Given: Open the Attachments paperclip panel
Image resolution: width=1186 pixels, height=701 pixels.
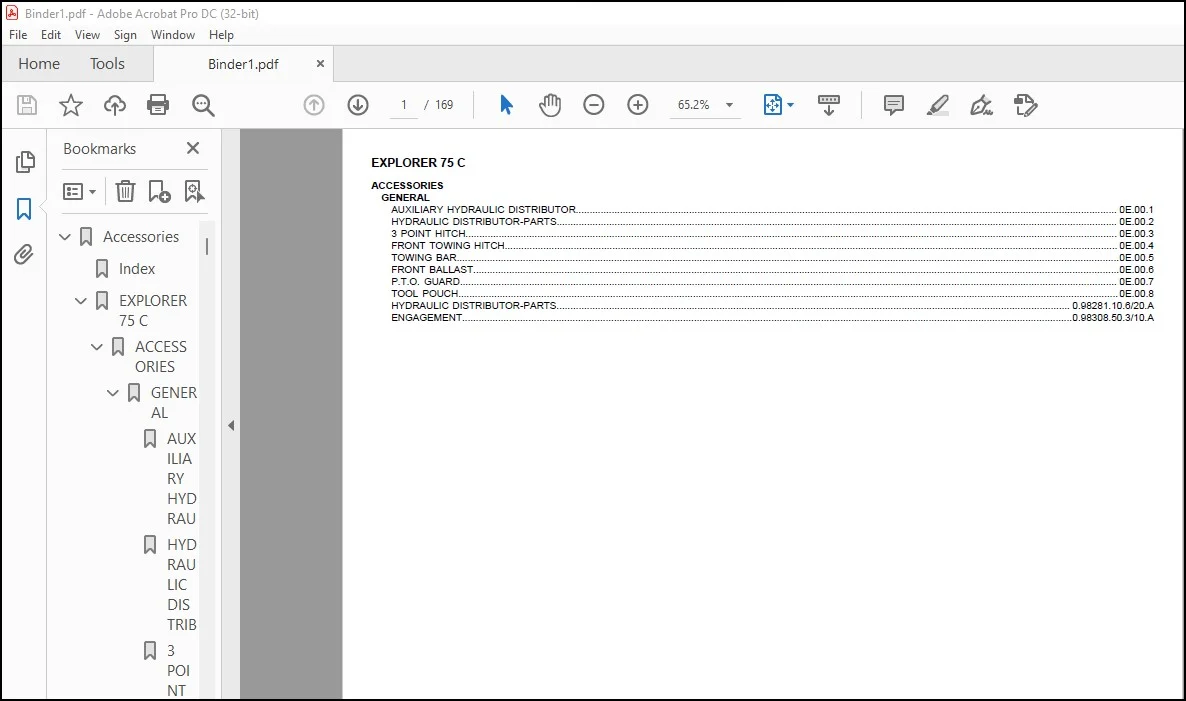Looking at the screenshot, I should tap(24, 255).
